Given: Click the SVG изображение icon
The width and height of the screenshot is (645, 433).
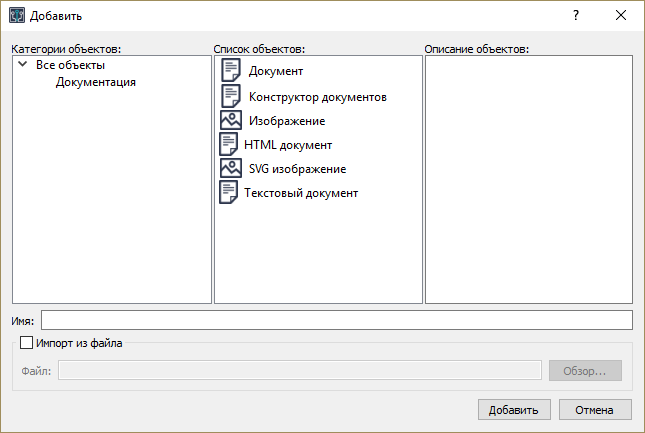Looking at the screenshot, I should (x=230, y=168).
